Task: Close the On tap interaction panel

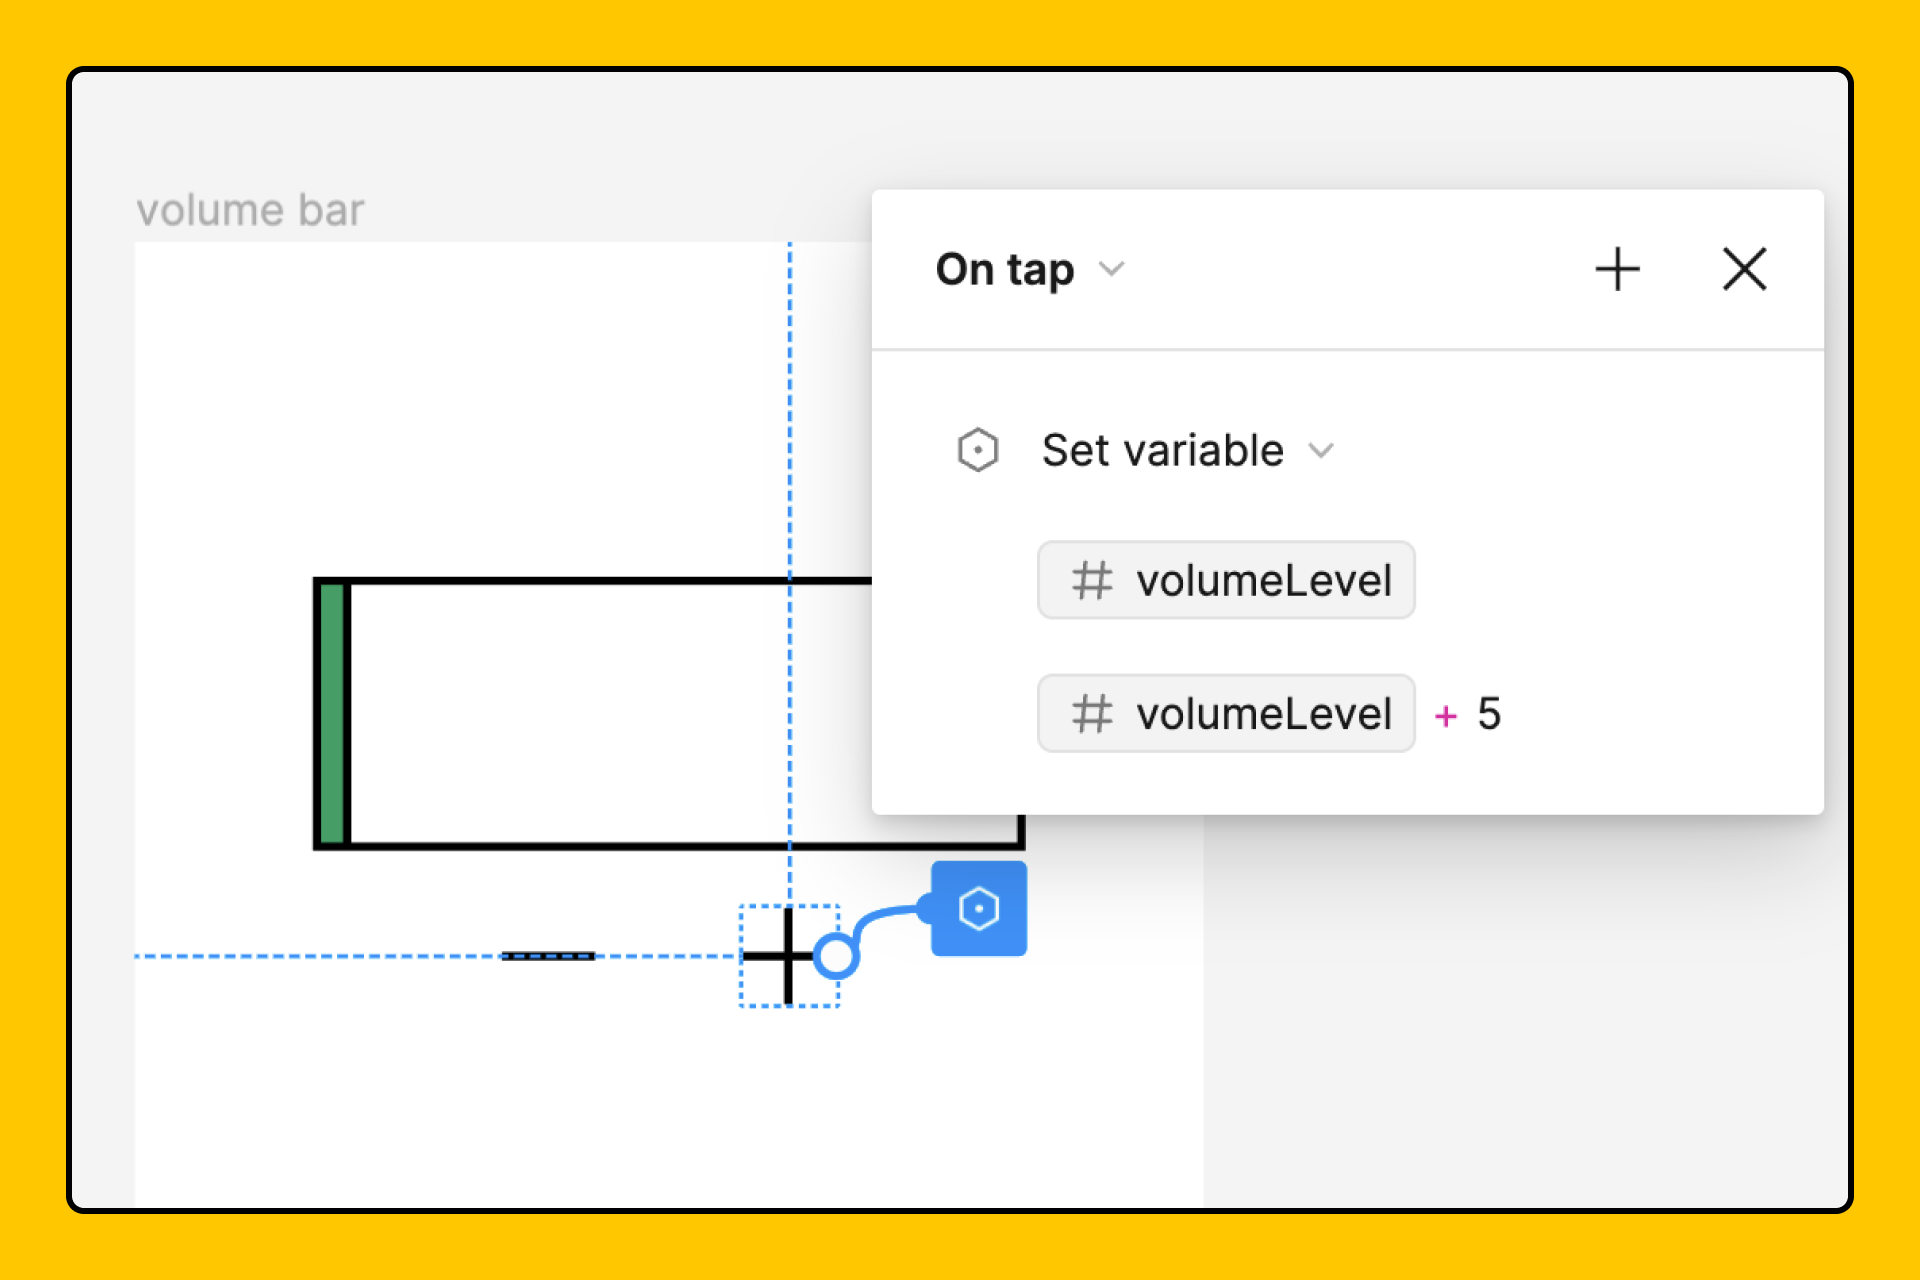Action: [1744, 269]
